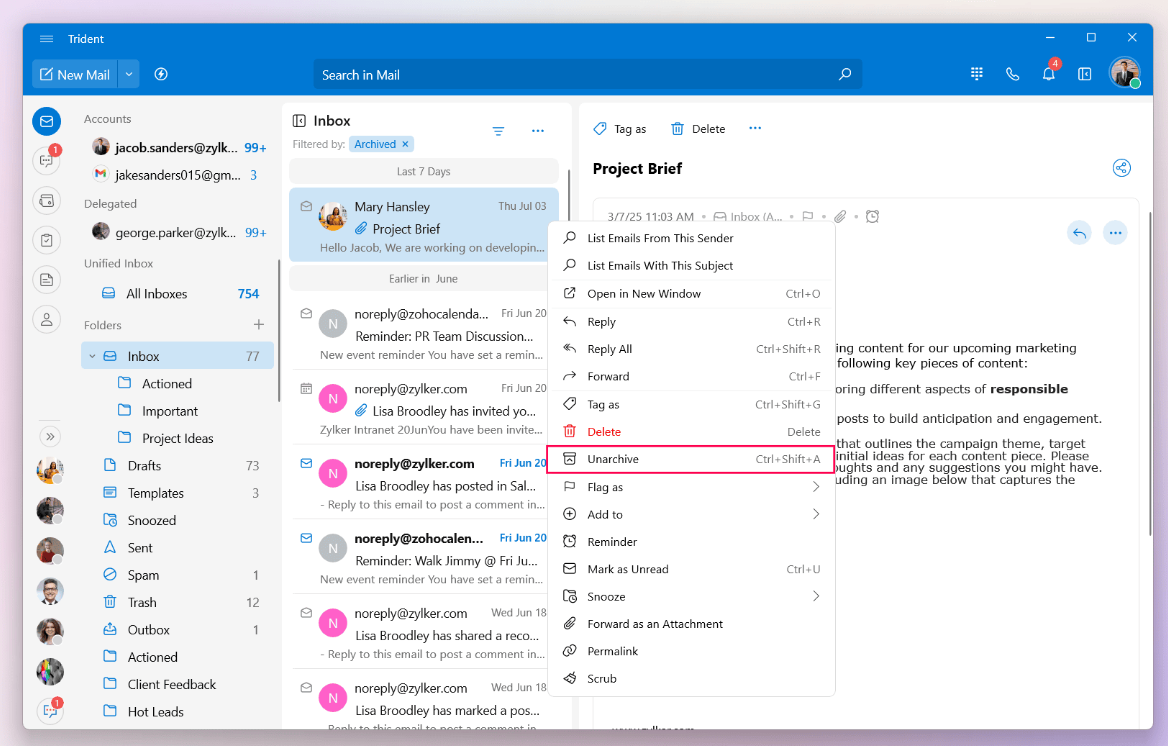Image resolution: width=1168 pixels, height=746 pixels.
Task: Choose Forward as an Attachment
Action: click(691, 625)
